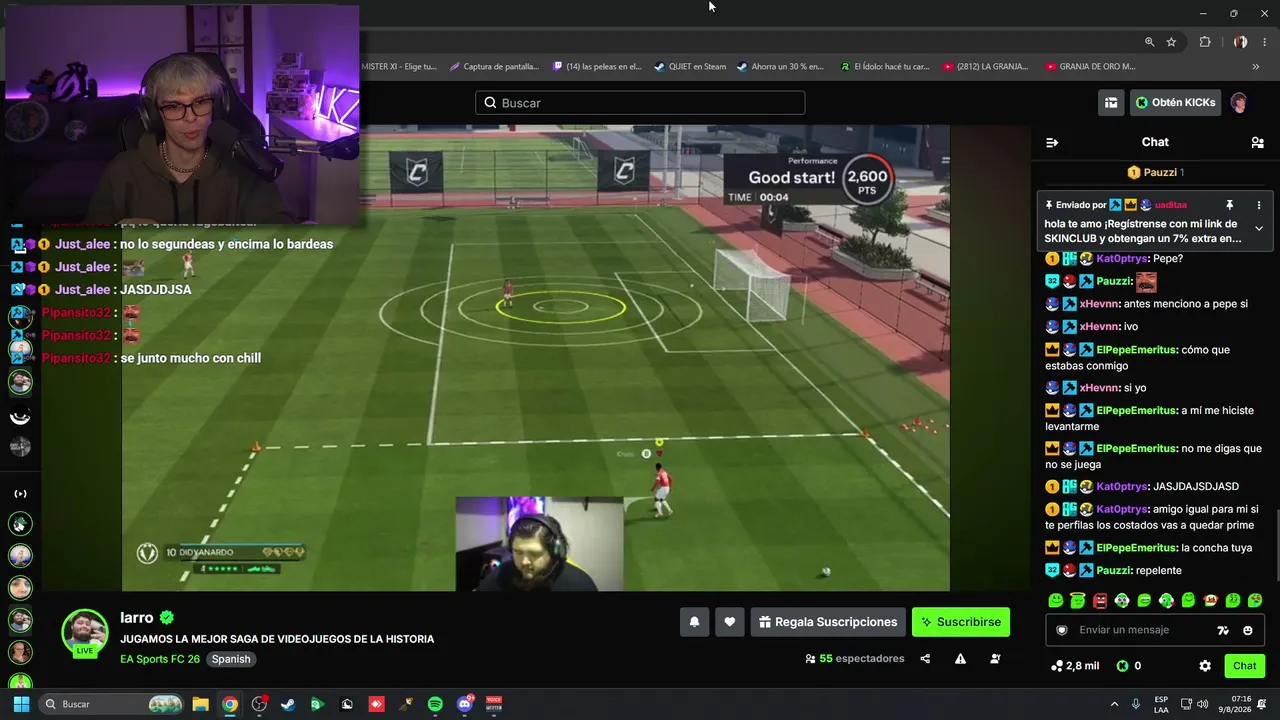Viewport: 1280px width, 720px height.
Task: Click xHevnn username in 'si yo' message
Action: tap(1099, 388)
